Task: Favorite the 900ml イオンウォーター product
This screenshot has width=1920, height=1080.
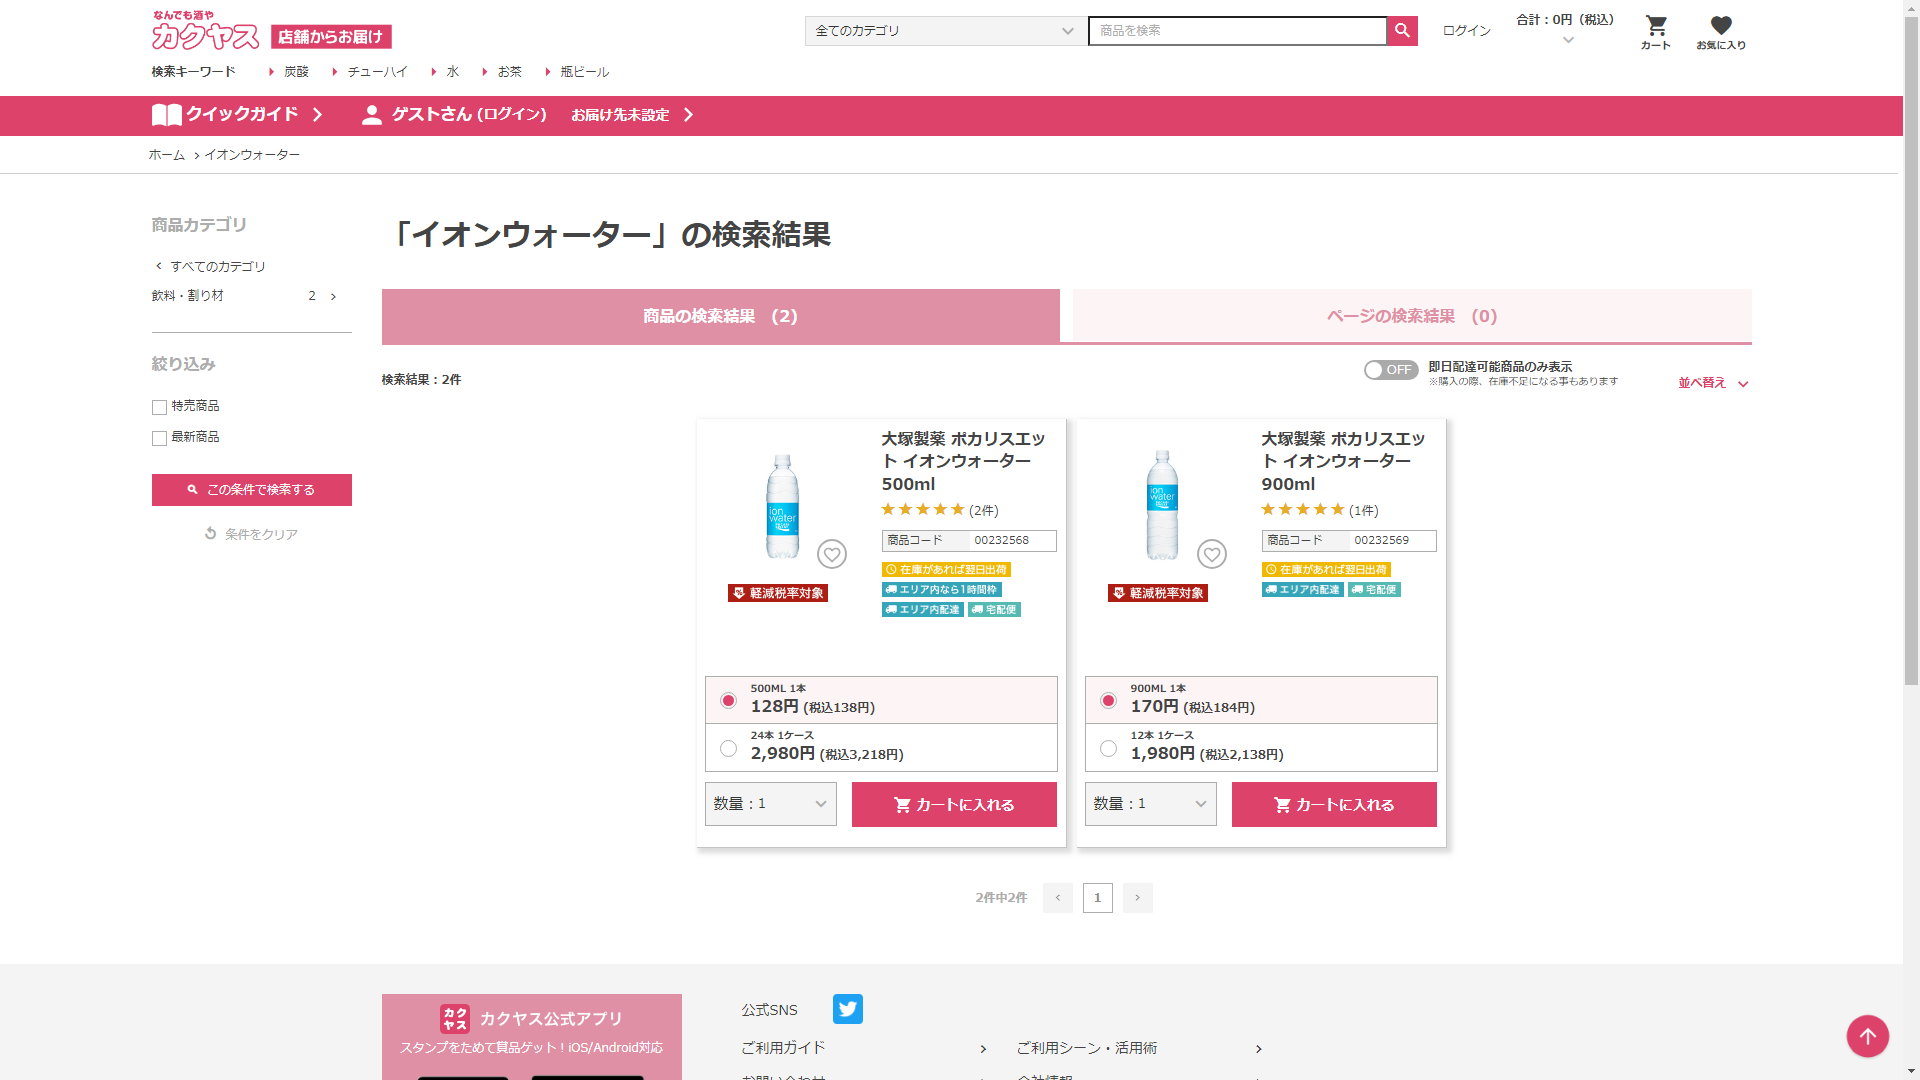Action: (x=1211, y=554)
